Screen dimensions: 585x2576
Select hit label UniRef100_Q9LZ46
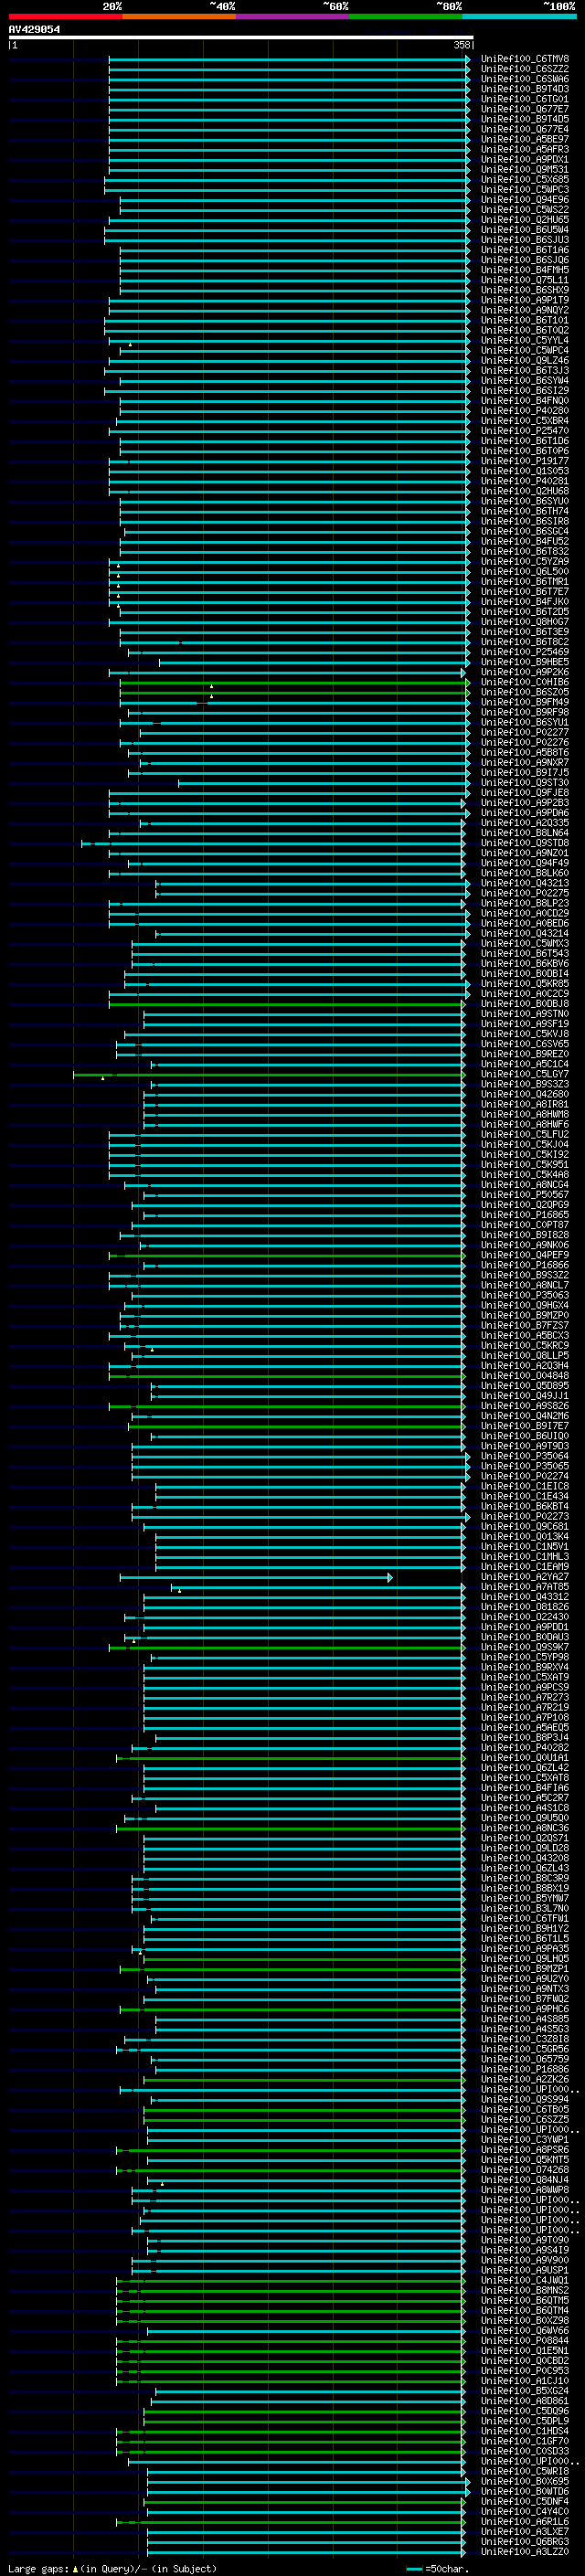point(525,360)
